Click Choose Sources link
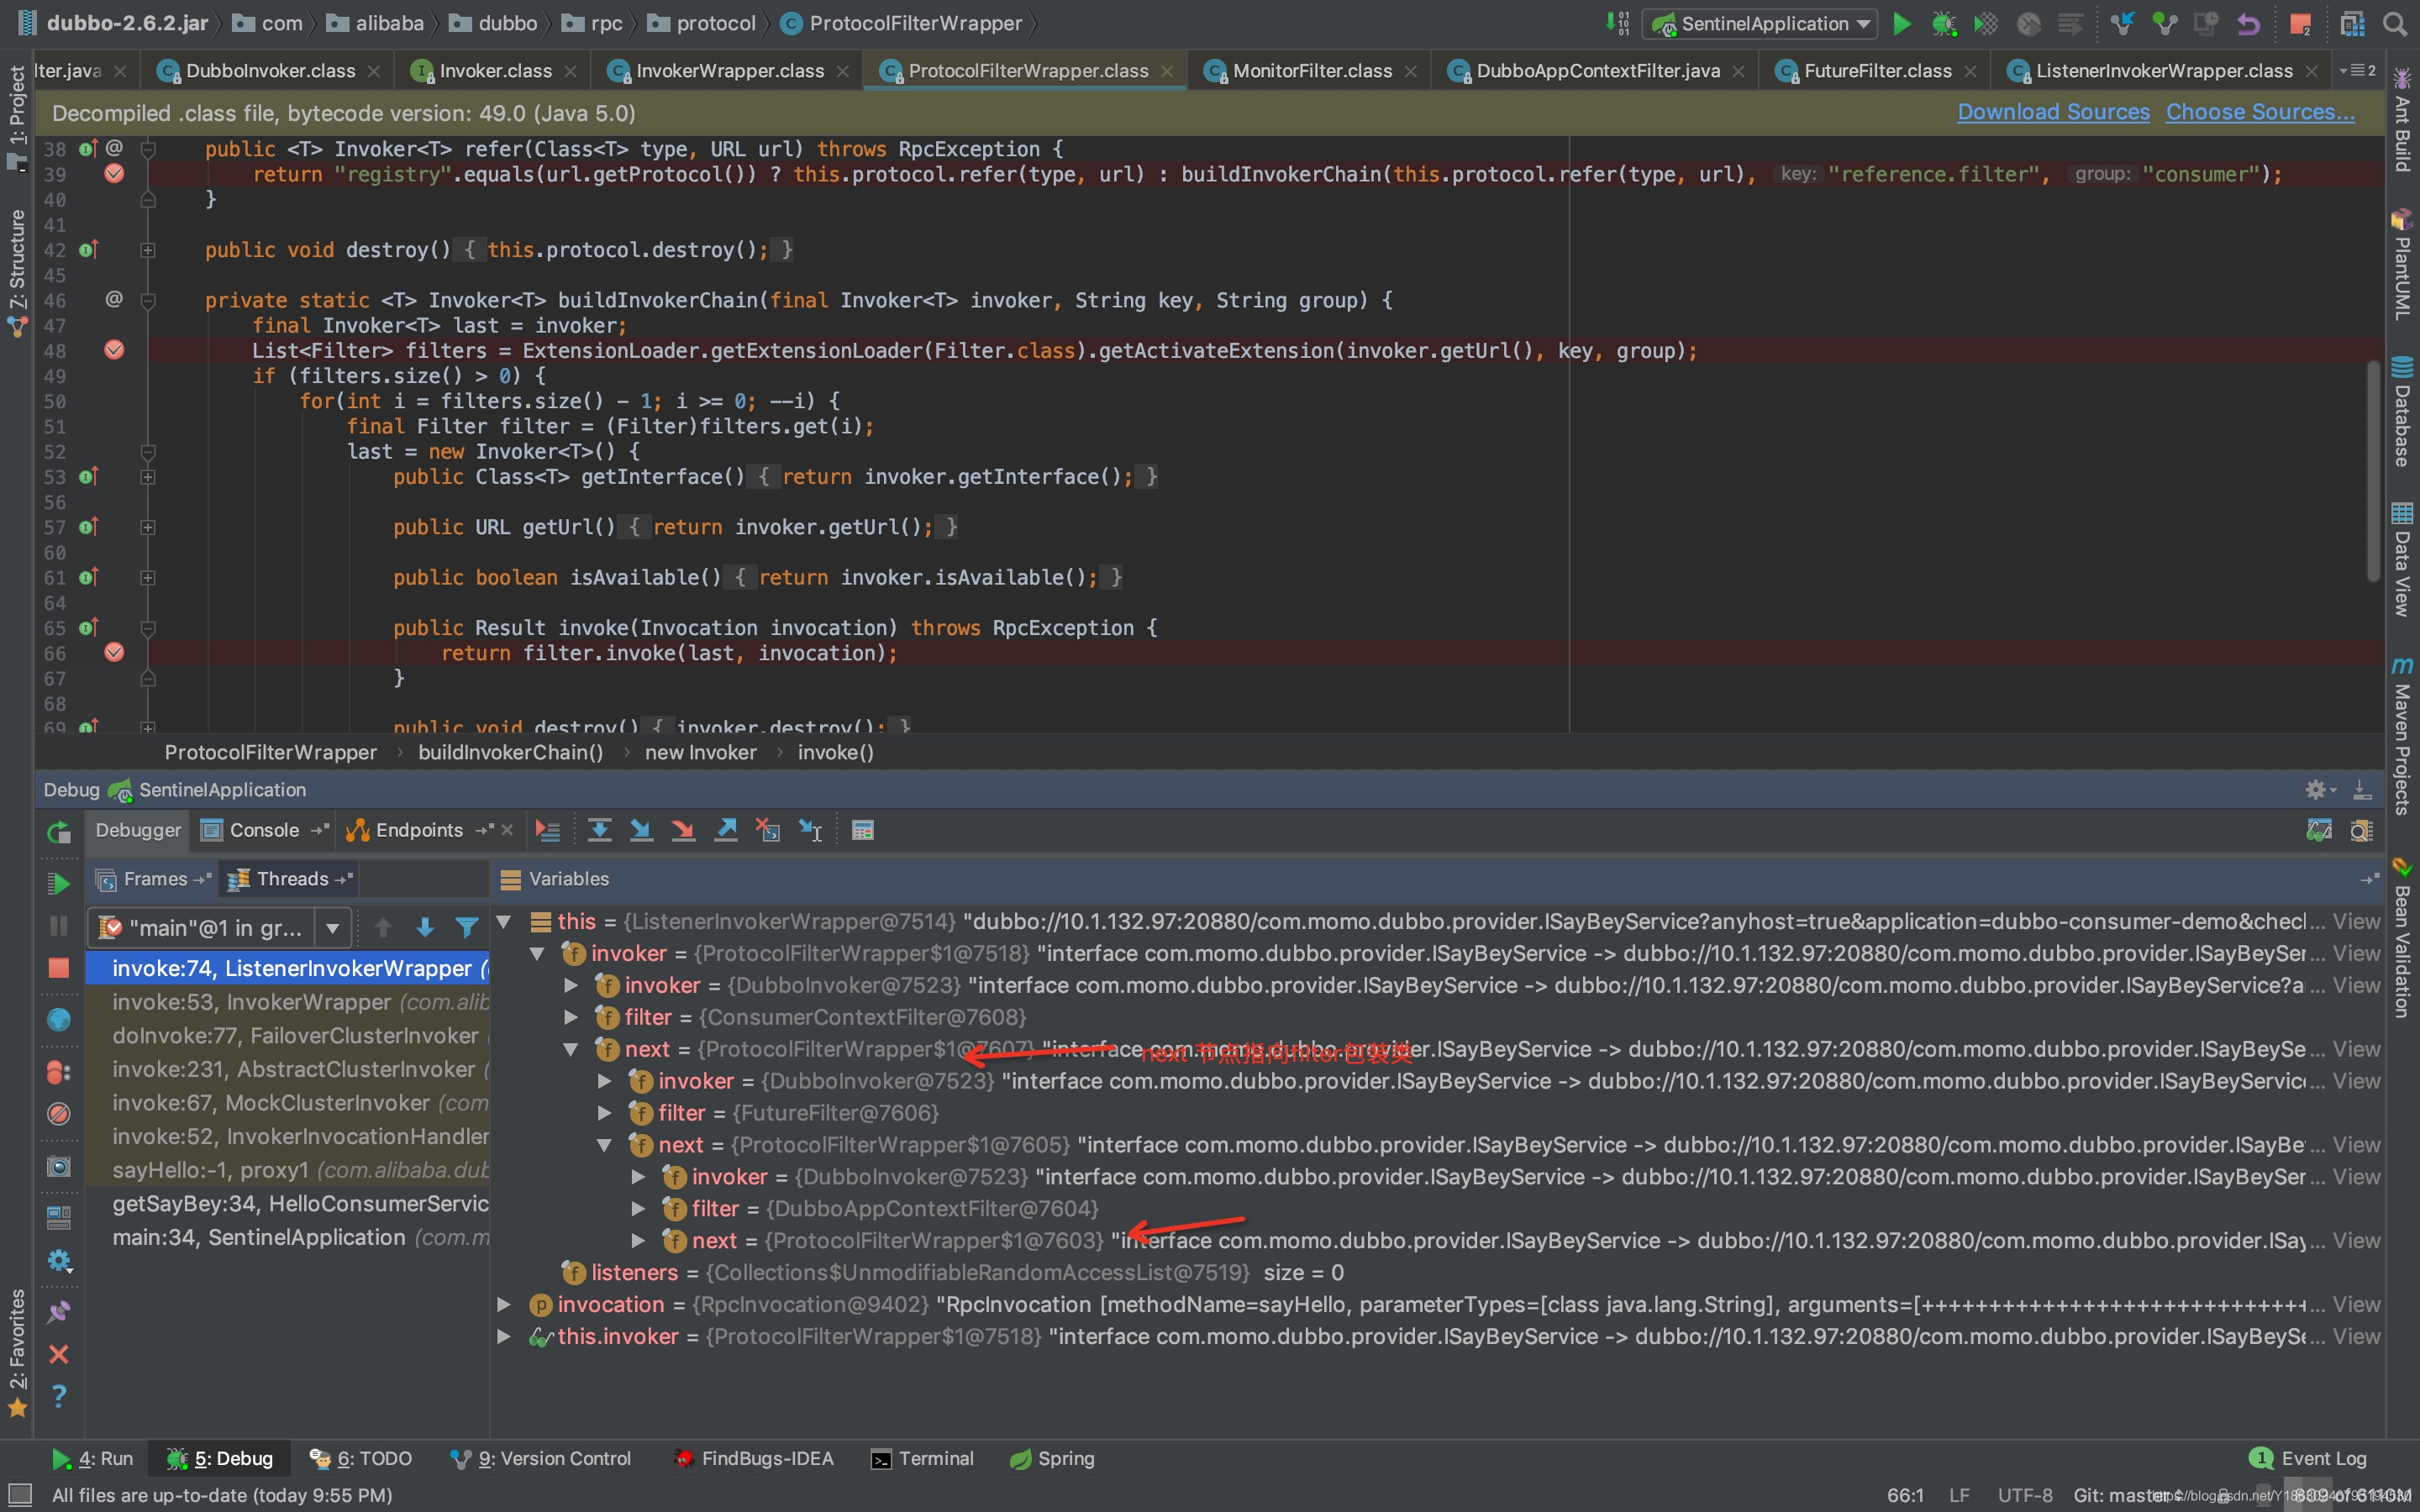The height and width of the screenshot is (1512, 2420). [x=2260, y=112]
